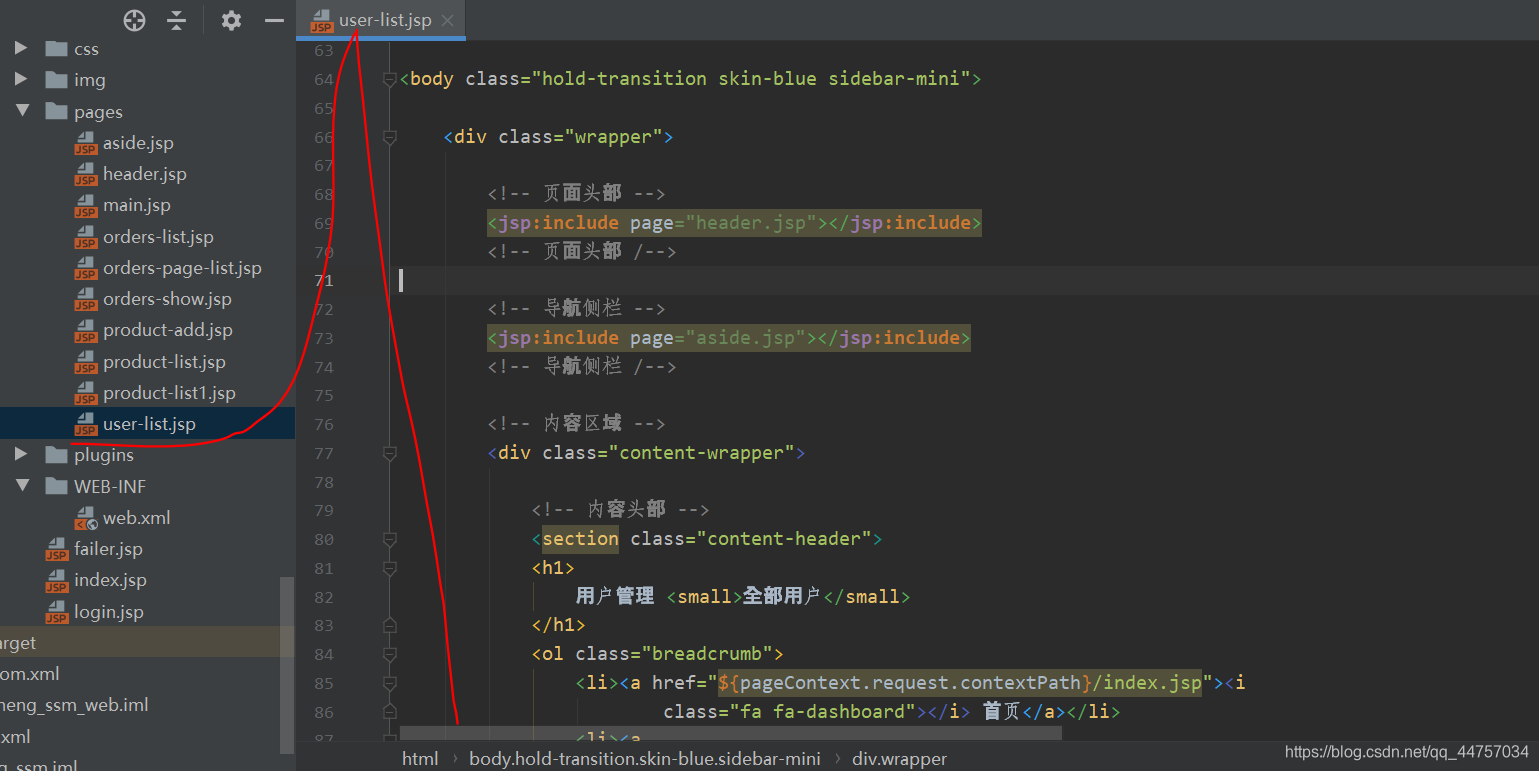Click body.hold-transition breadcrumb item
This screenshot has width=1539, height=771.
tap(645, 759)
